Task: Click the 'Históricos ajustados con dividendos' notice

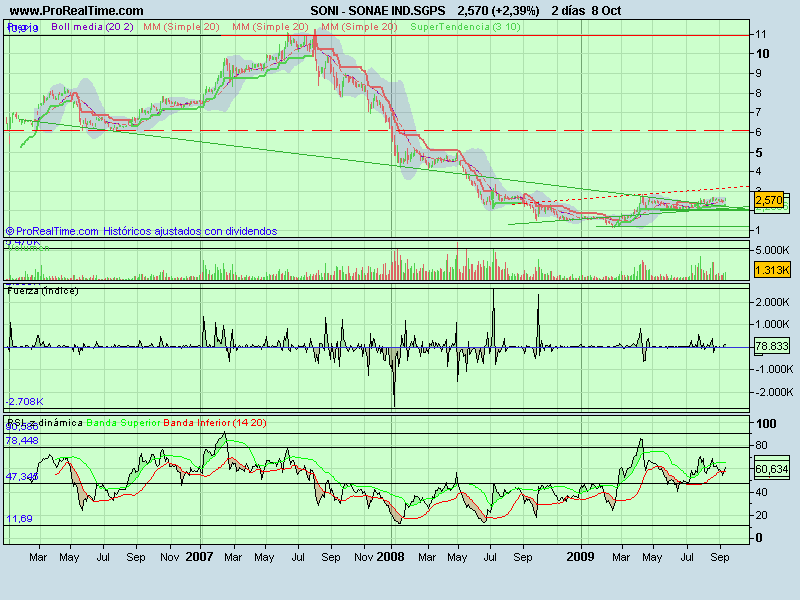Action: 190,231
